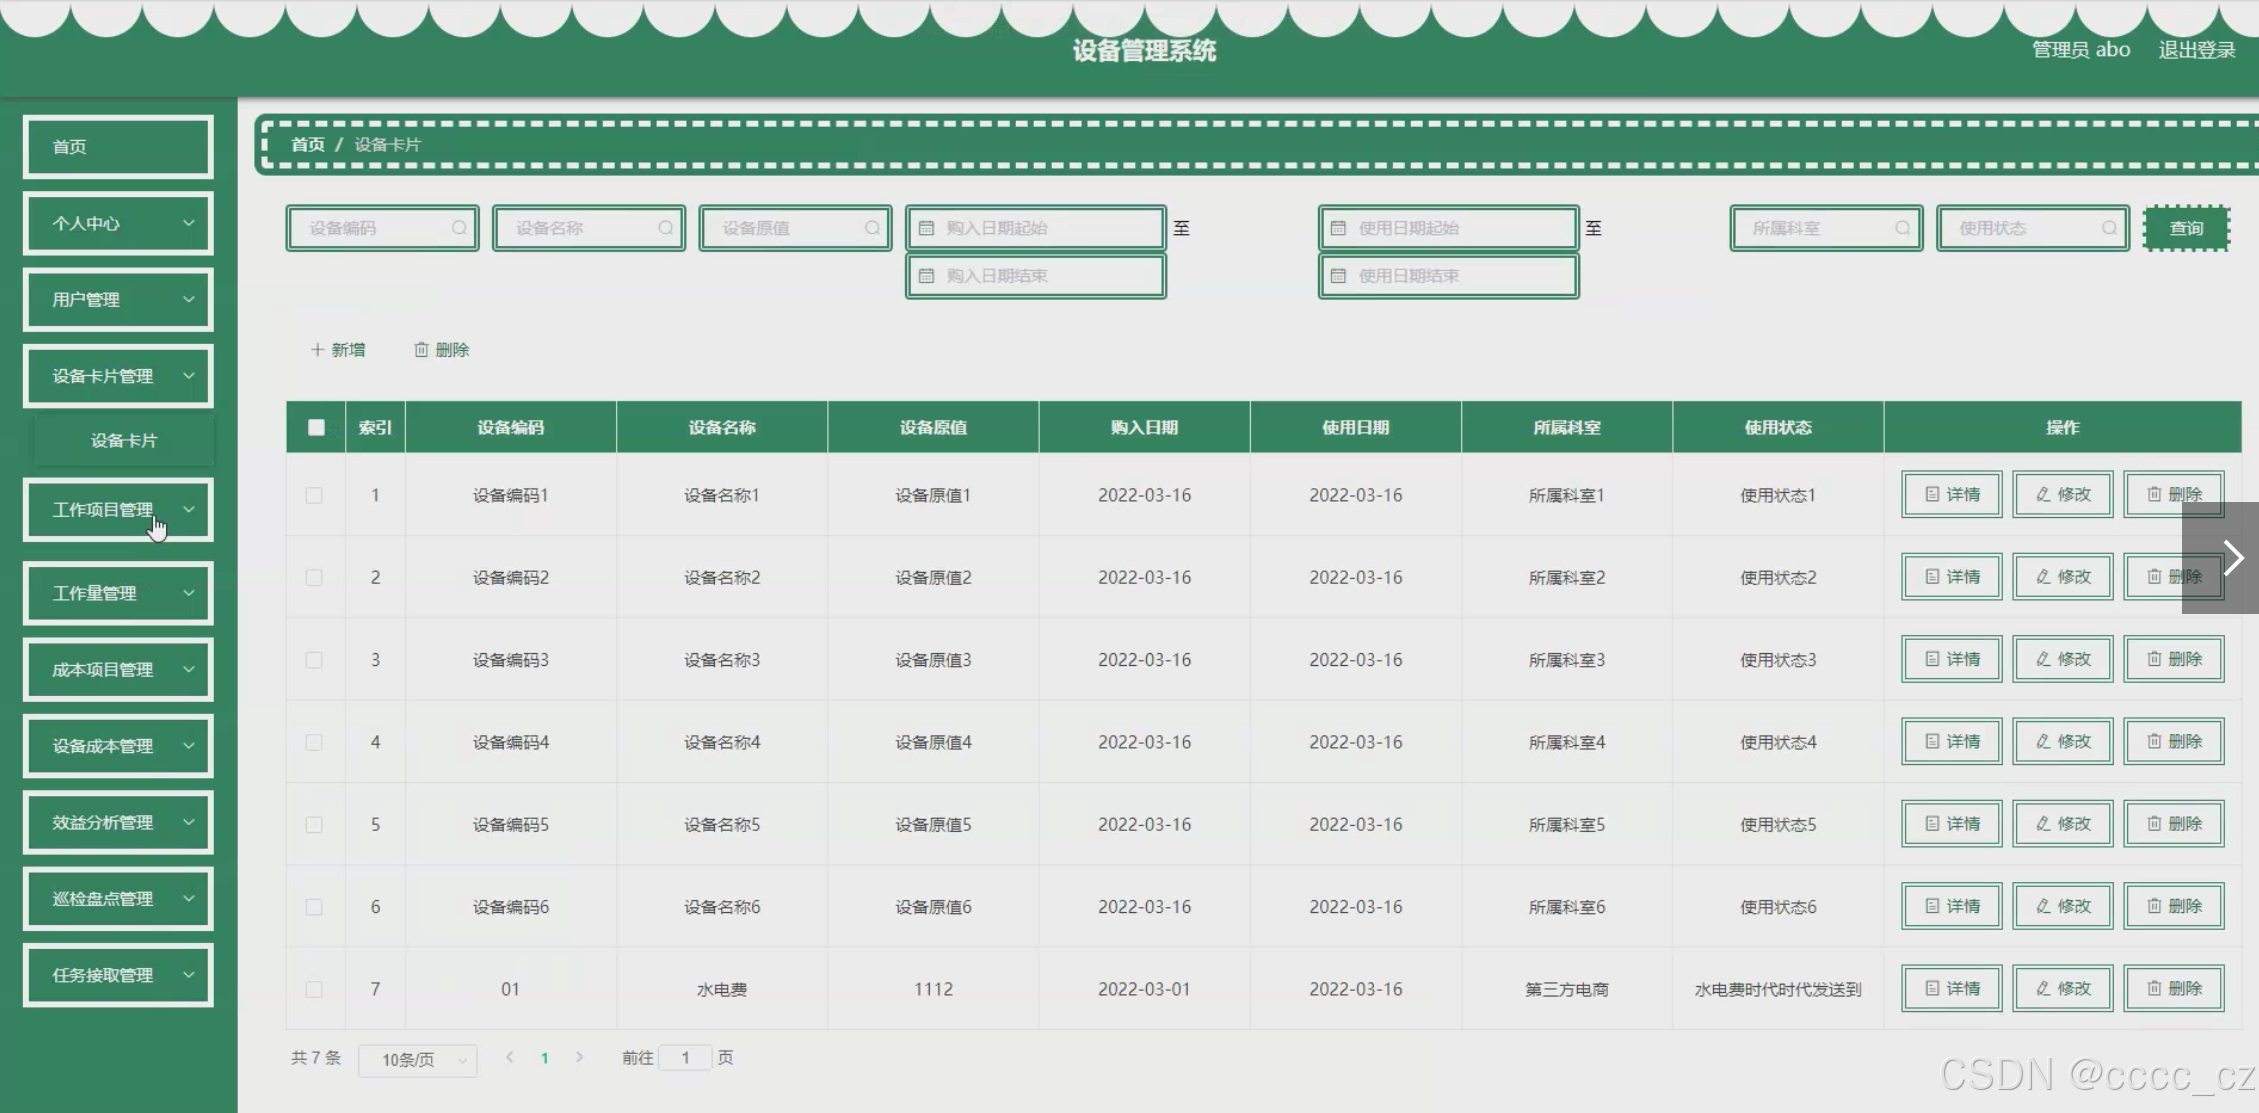Click 修改 button for row 5
Screen dimensions: 2259x1113
click(x=2063, y=824)
